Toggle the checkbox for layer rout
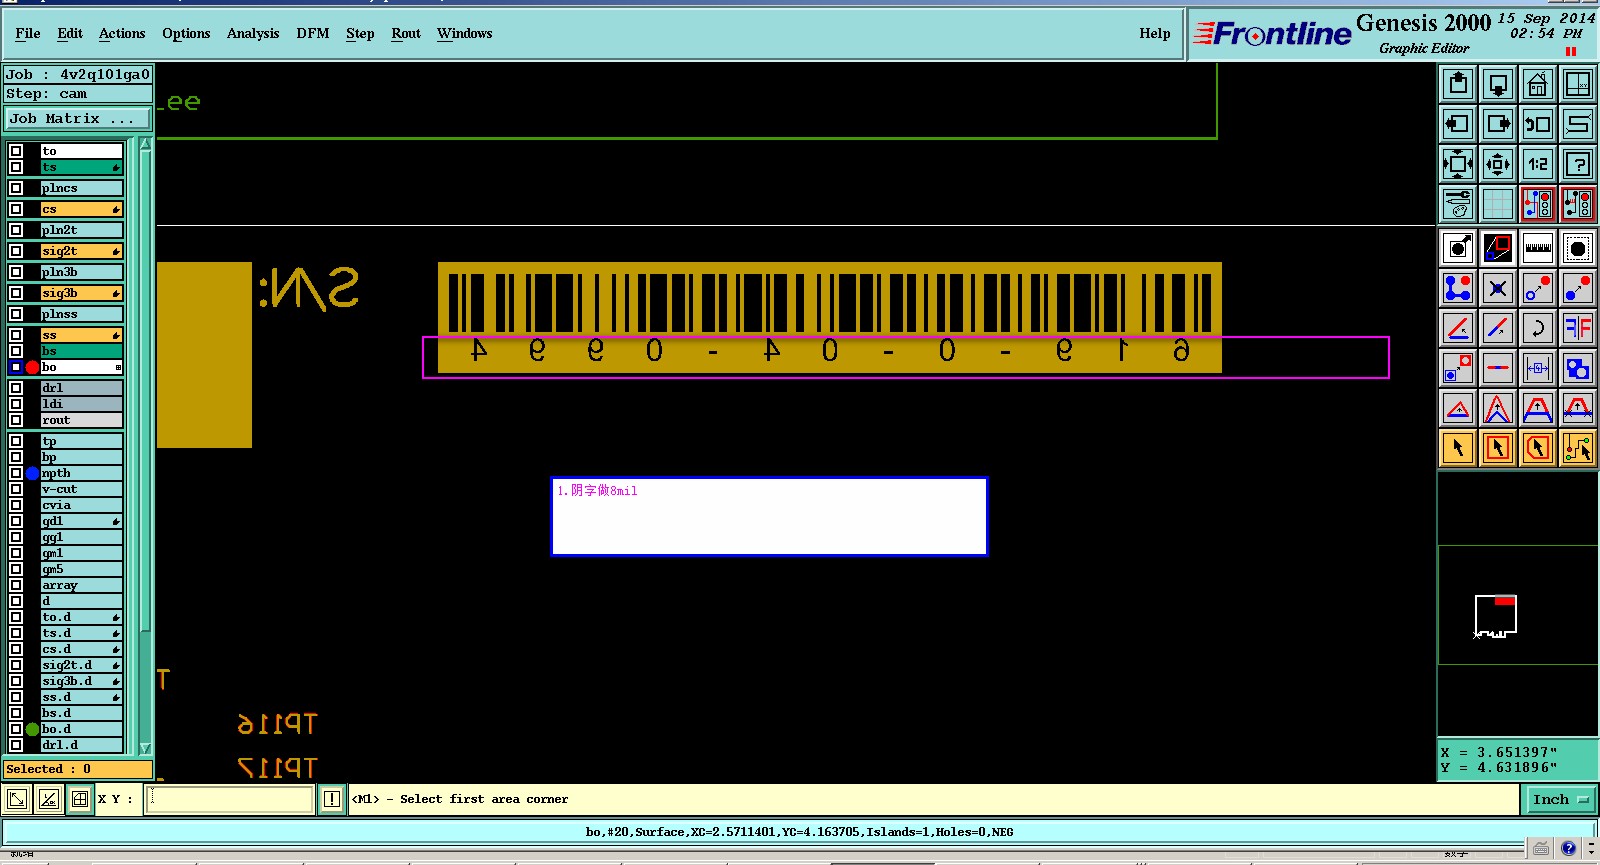This screenshot has width=1600, height=865. click(16, 420)
